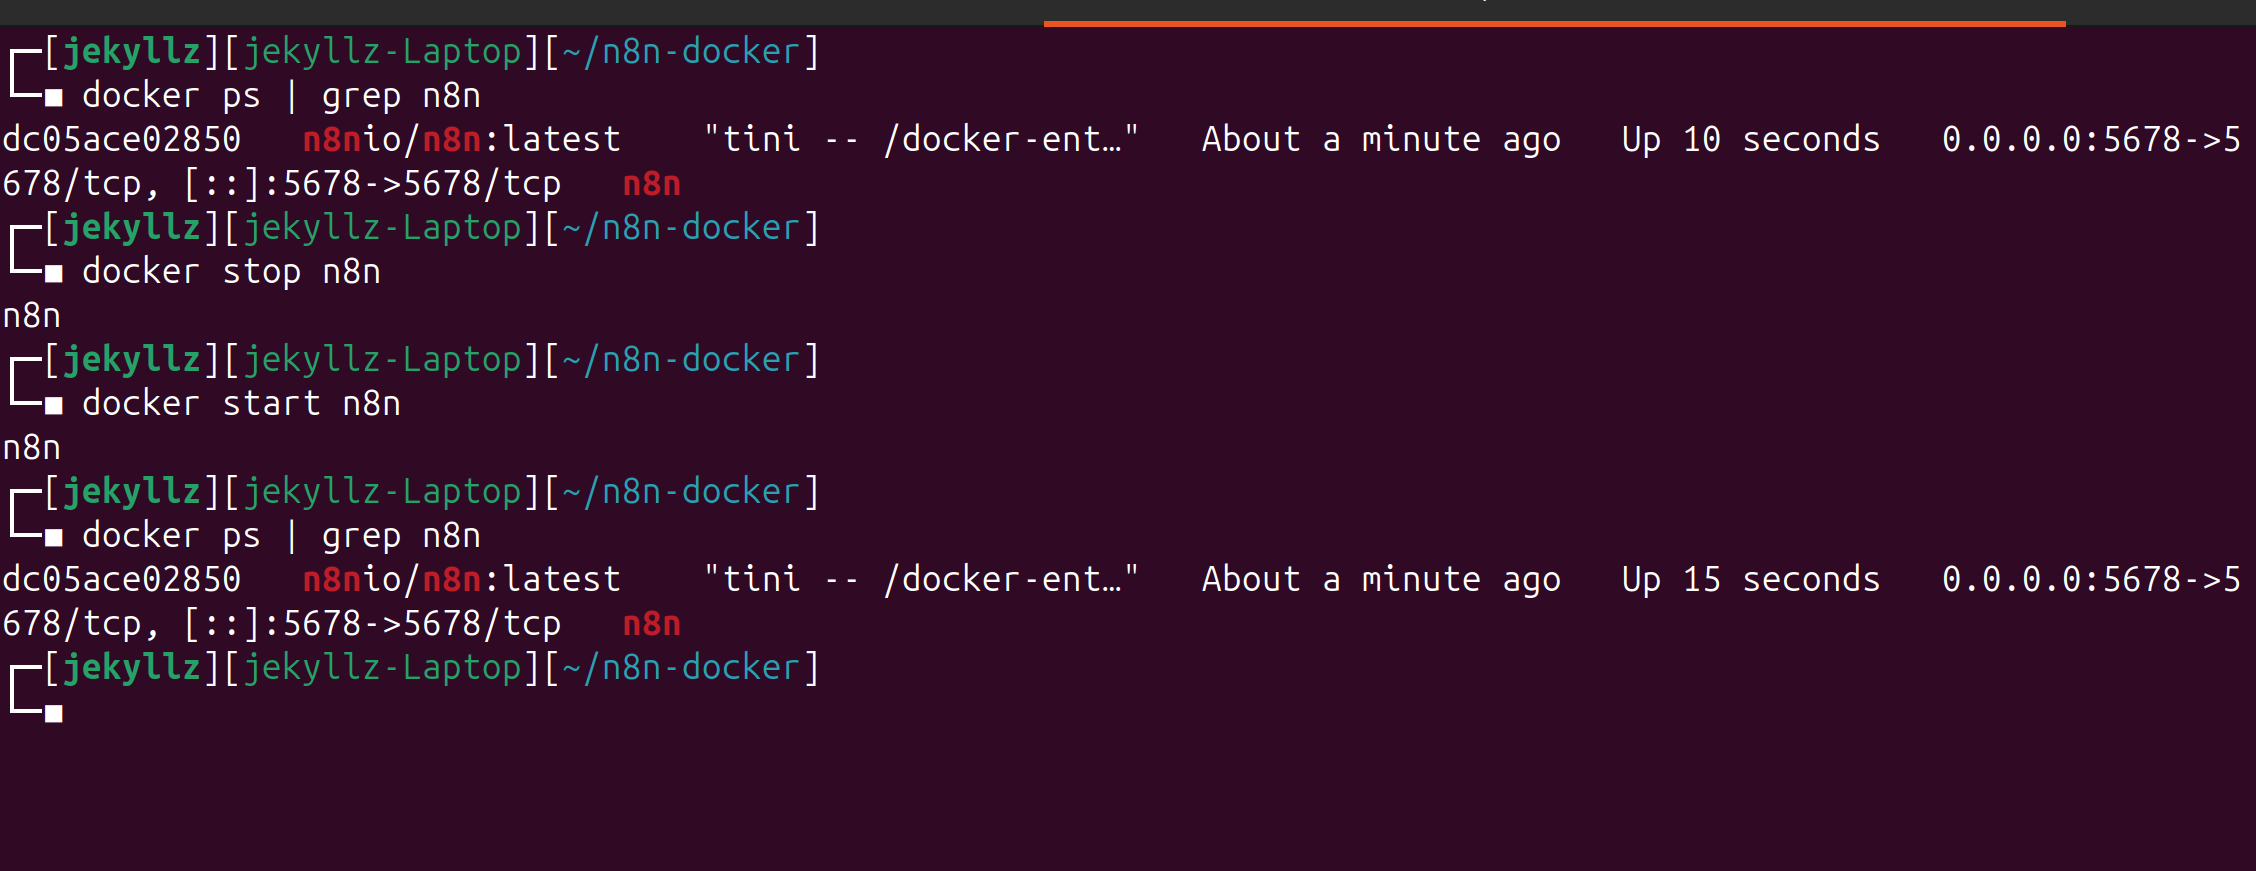Click the topmost "docker ps | grep n8n" command

pos(281,96)
